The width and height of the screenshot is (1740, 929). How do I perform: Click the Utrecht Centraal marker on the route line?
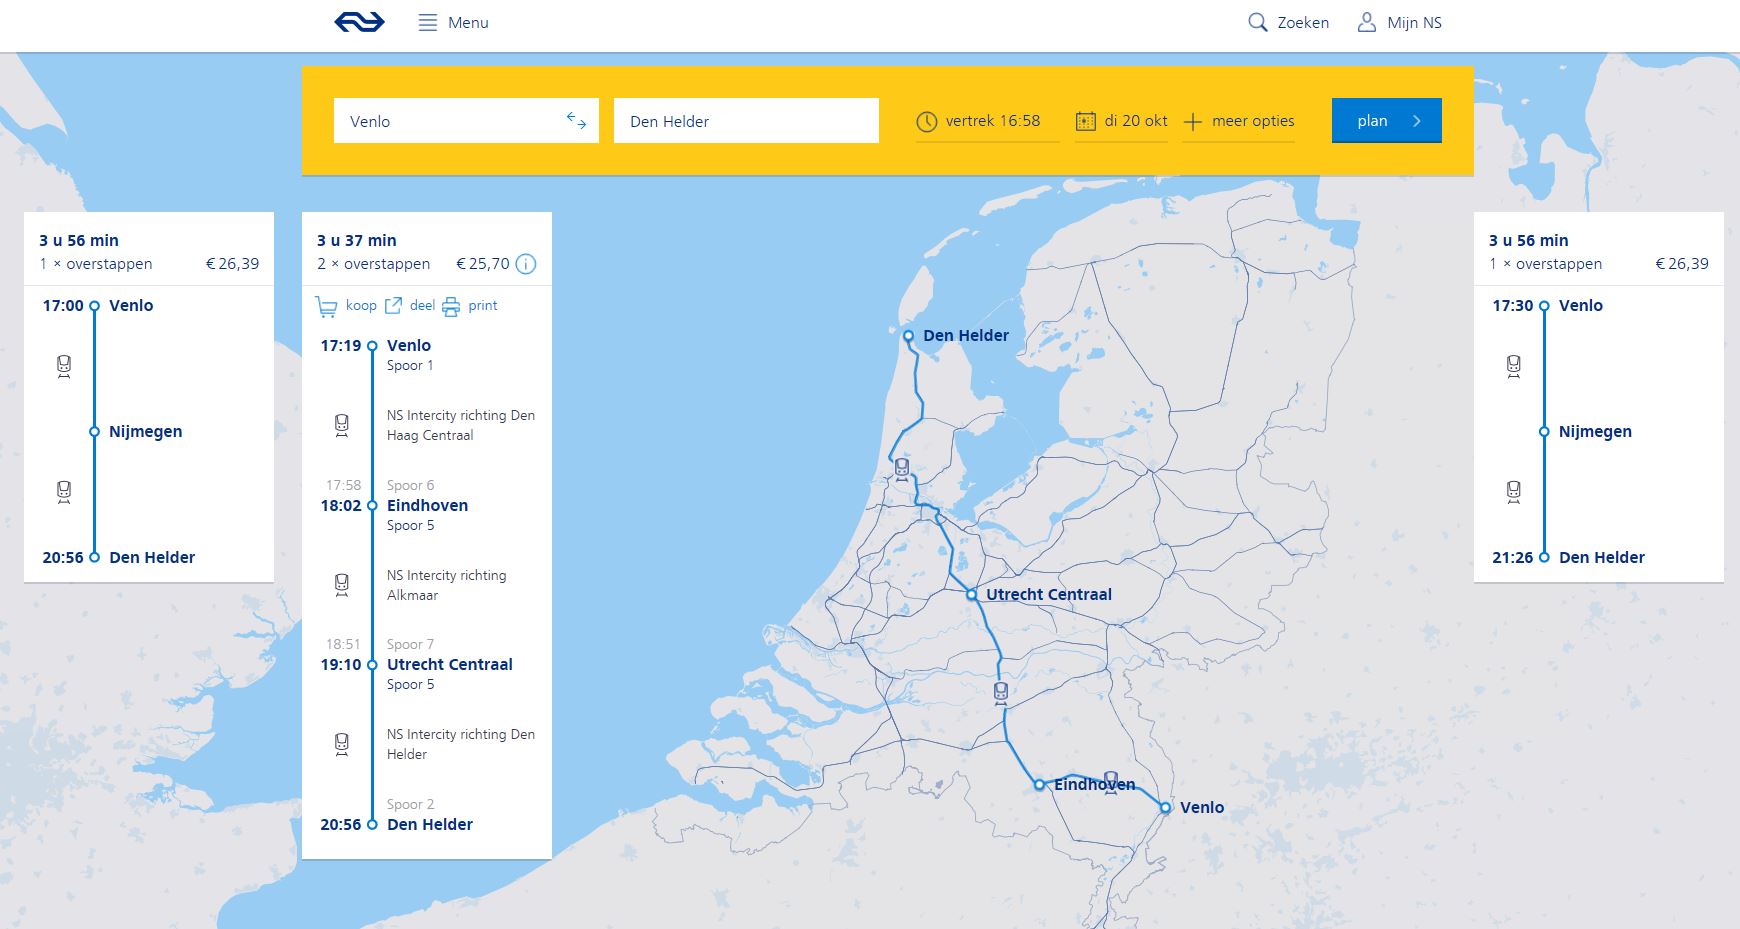coord(969,594)
